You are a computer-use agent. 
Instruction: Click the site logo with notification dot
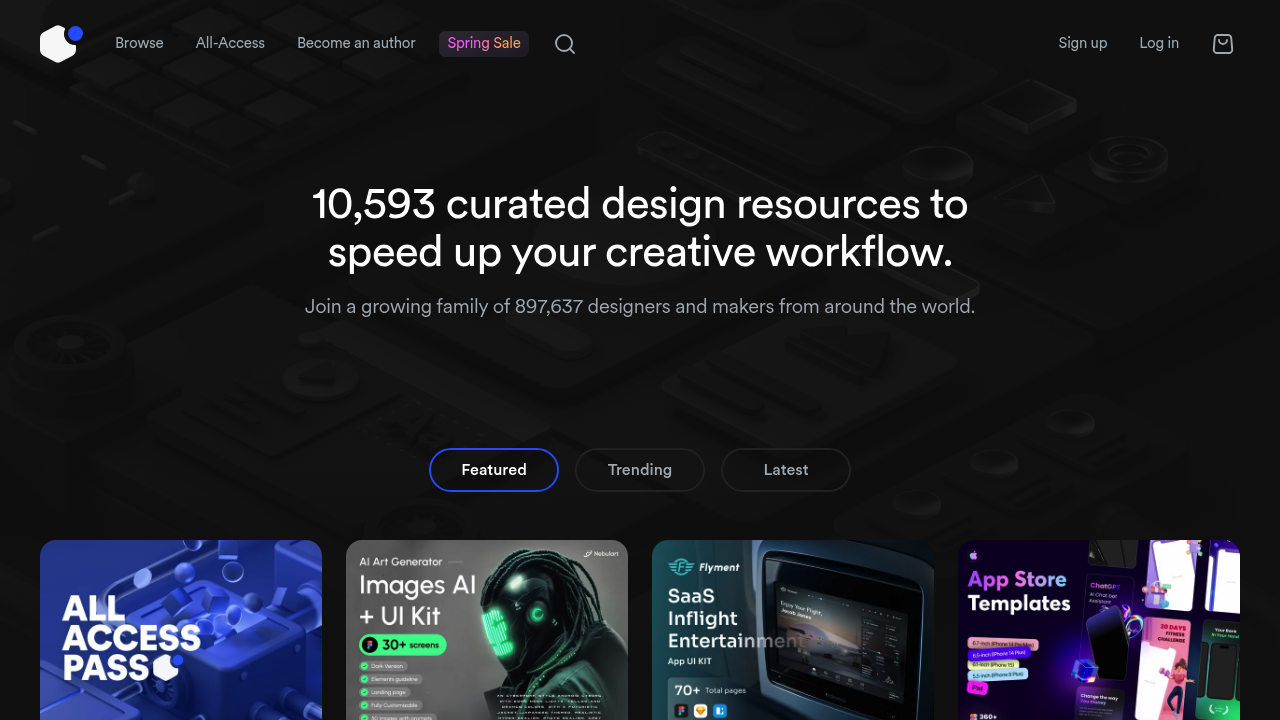pos(58,43)
